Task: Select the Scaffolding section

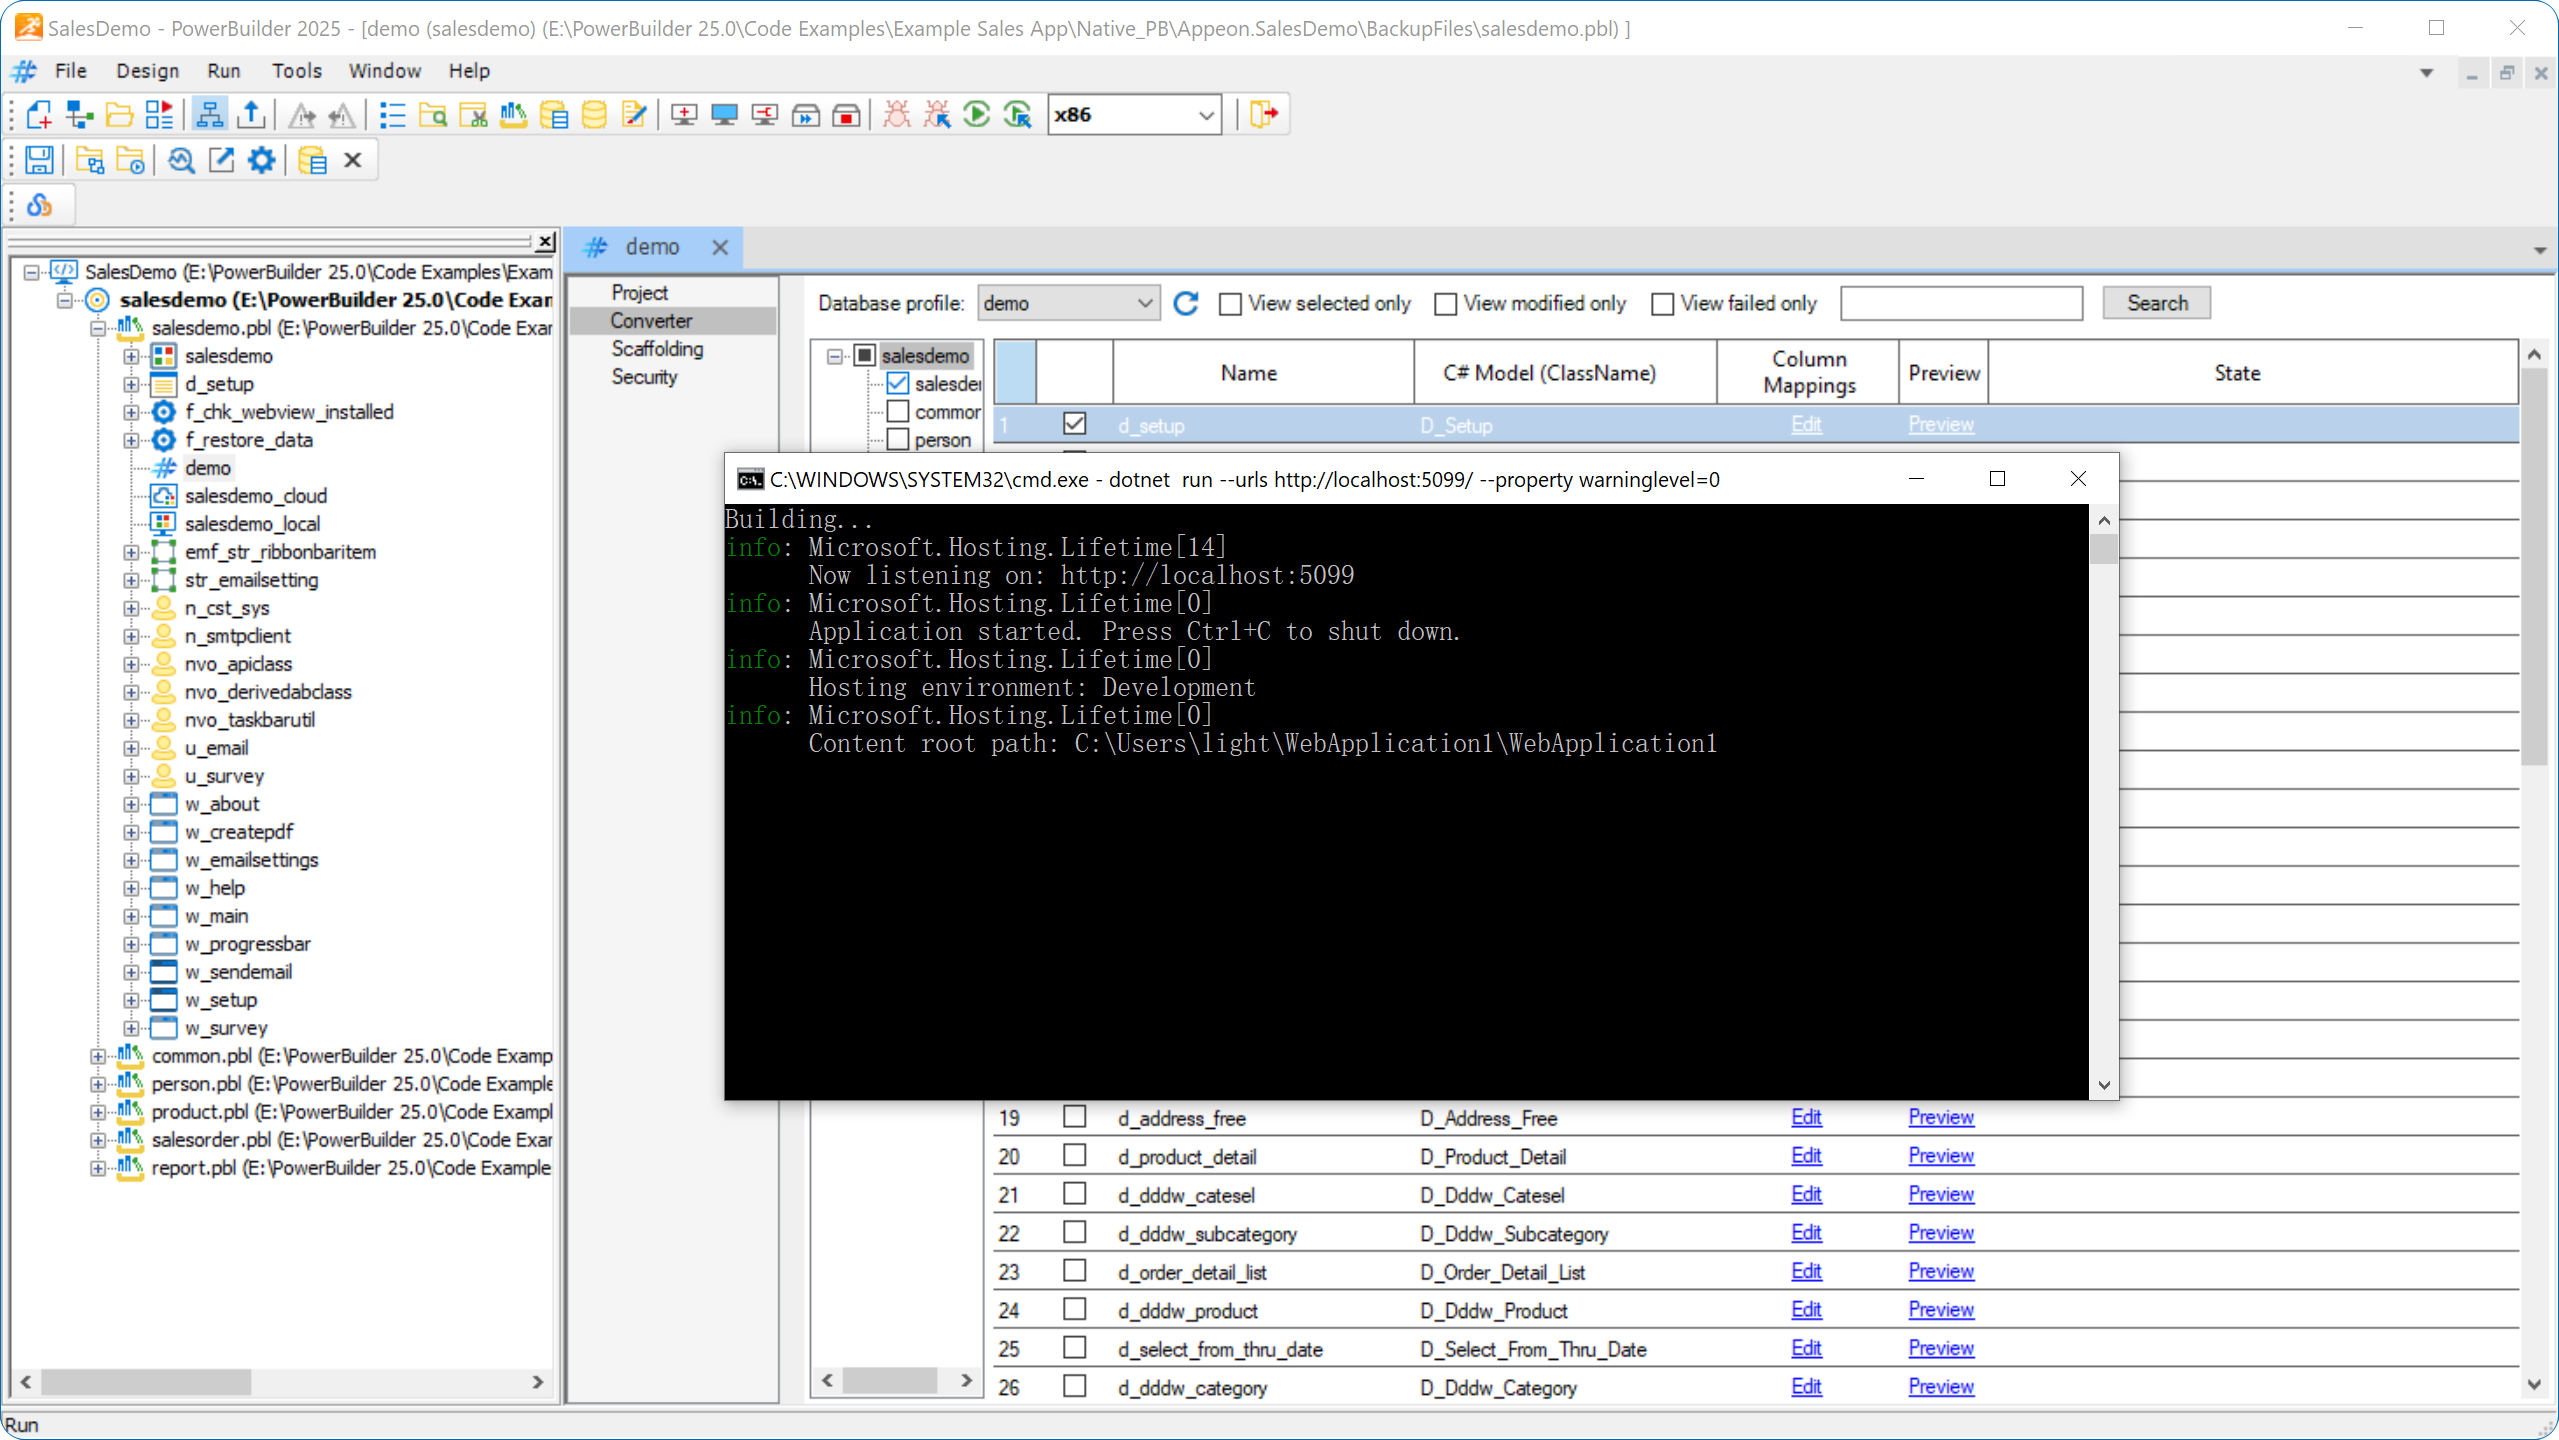Action: click(657, 349)
